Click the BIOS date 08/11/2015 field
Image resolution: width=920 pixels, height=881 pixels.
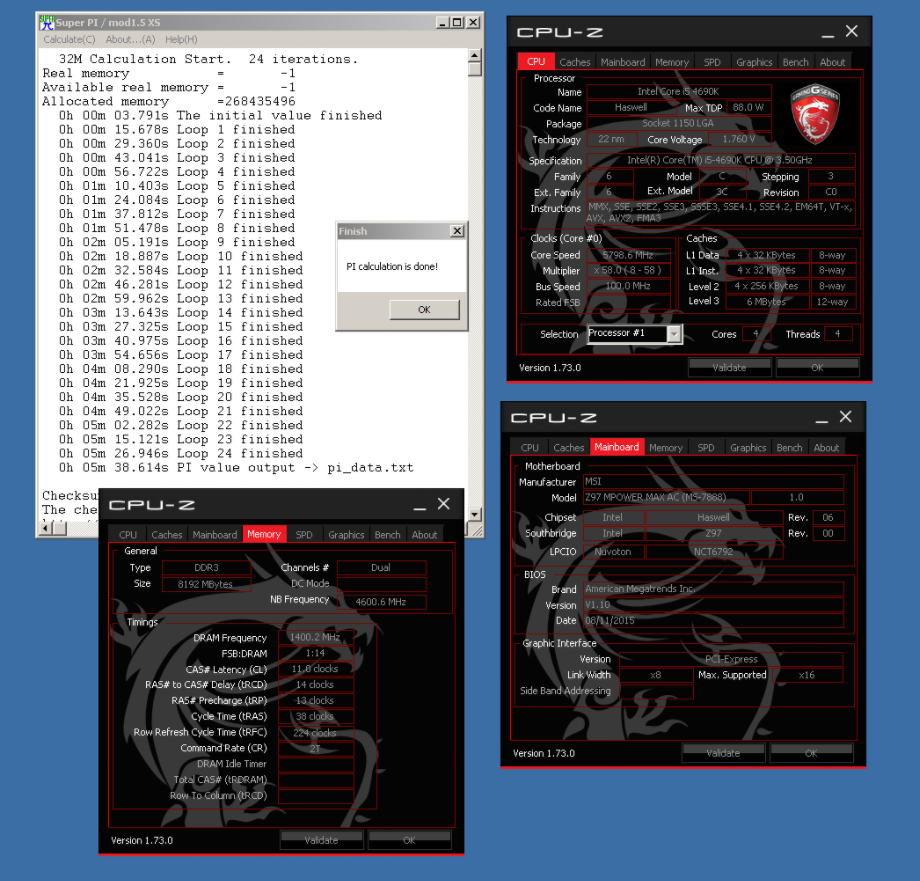pos(713,621)
